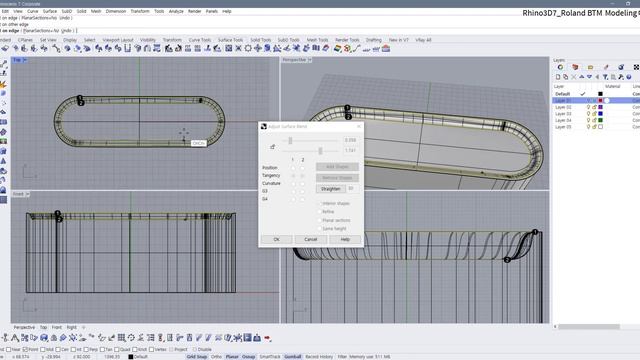Select the red cube panel tab icon
Image resolution: width=640 pixels, height=360 pixels.
tap(575, 67)
